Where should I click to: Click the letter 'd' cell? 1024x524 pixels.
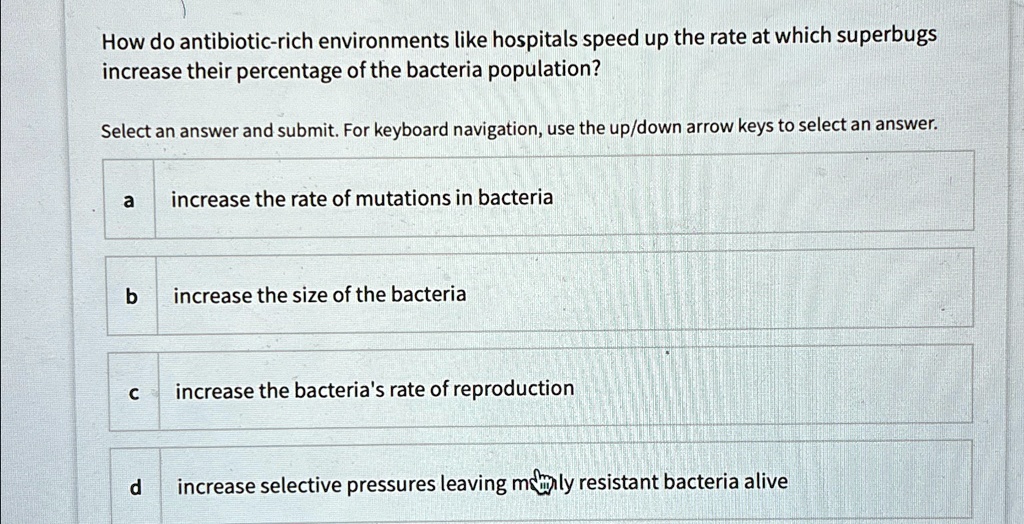tap(135, 486)
